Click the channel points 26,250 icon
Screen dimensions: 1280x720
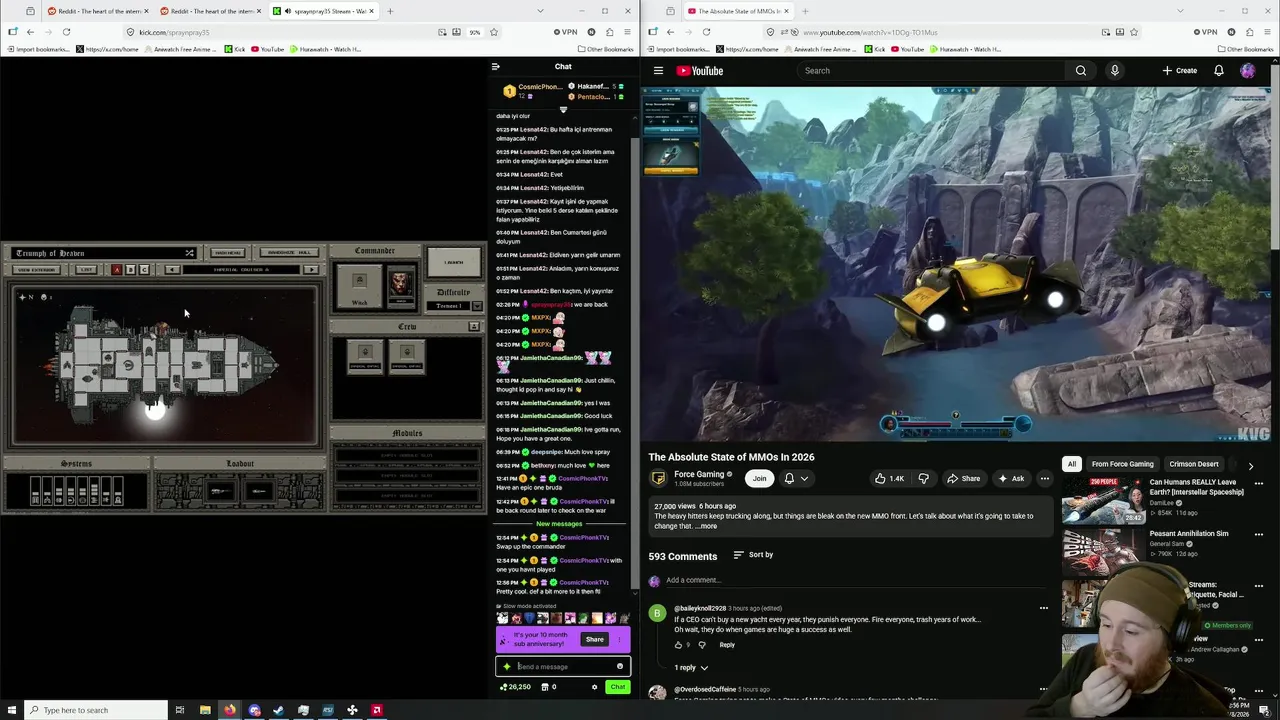pos(504,687)
